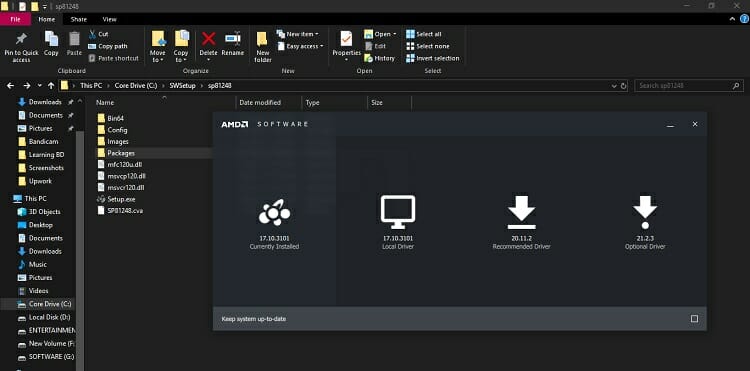750x371 pixels.
Task: Open Bandicam in Quick access
Action: coord(43,142)
